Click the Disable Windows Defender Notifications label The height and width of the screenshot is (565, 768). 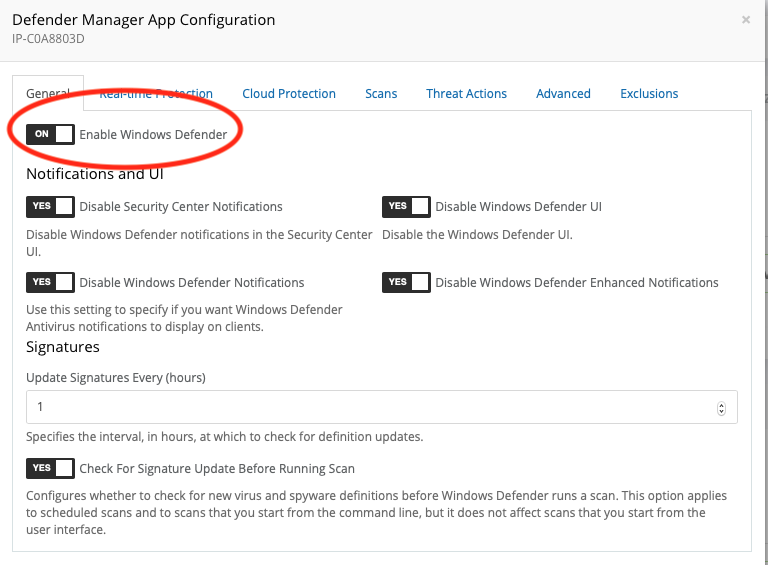[x=192, y=282]
